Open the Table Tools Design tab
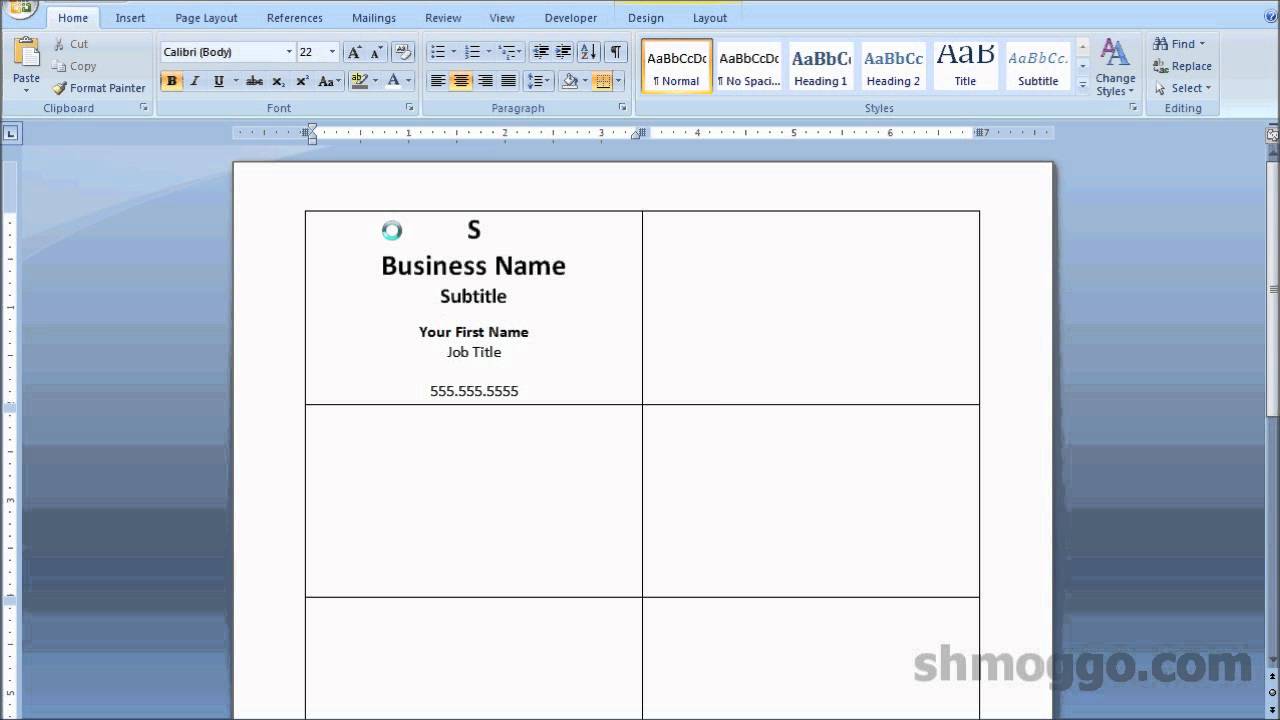 point(645,17)
